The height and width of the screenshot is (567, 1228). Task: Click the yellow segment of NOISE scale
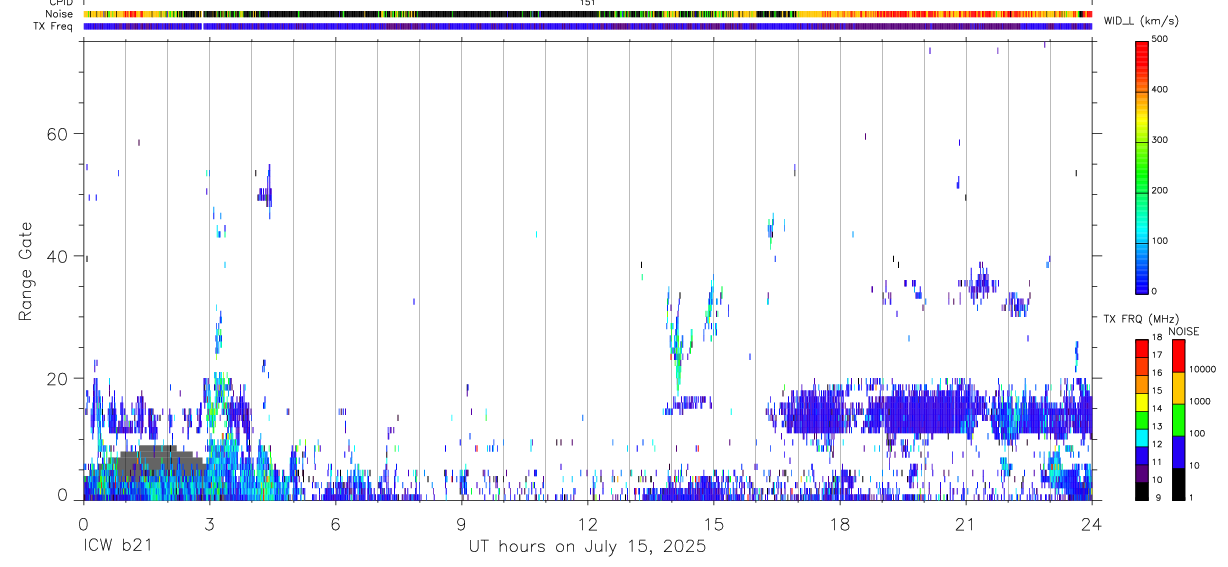click(1178, 387)
